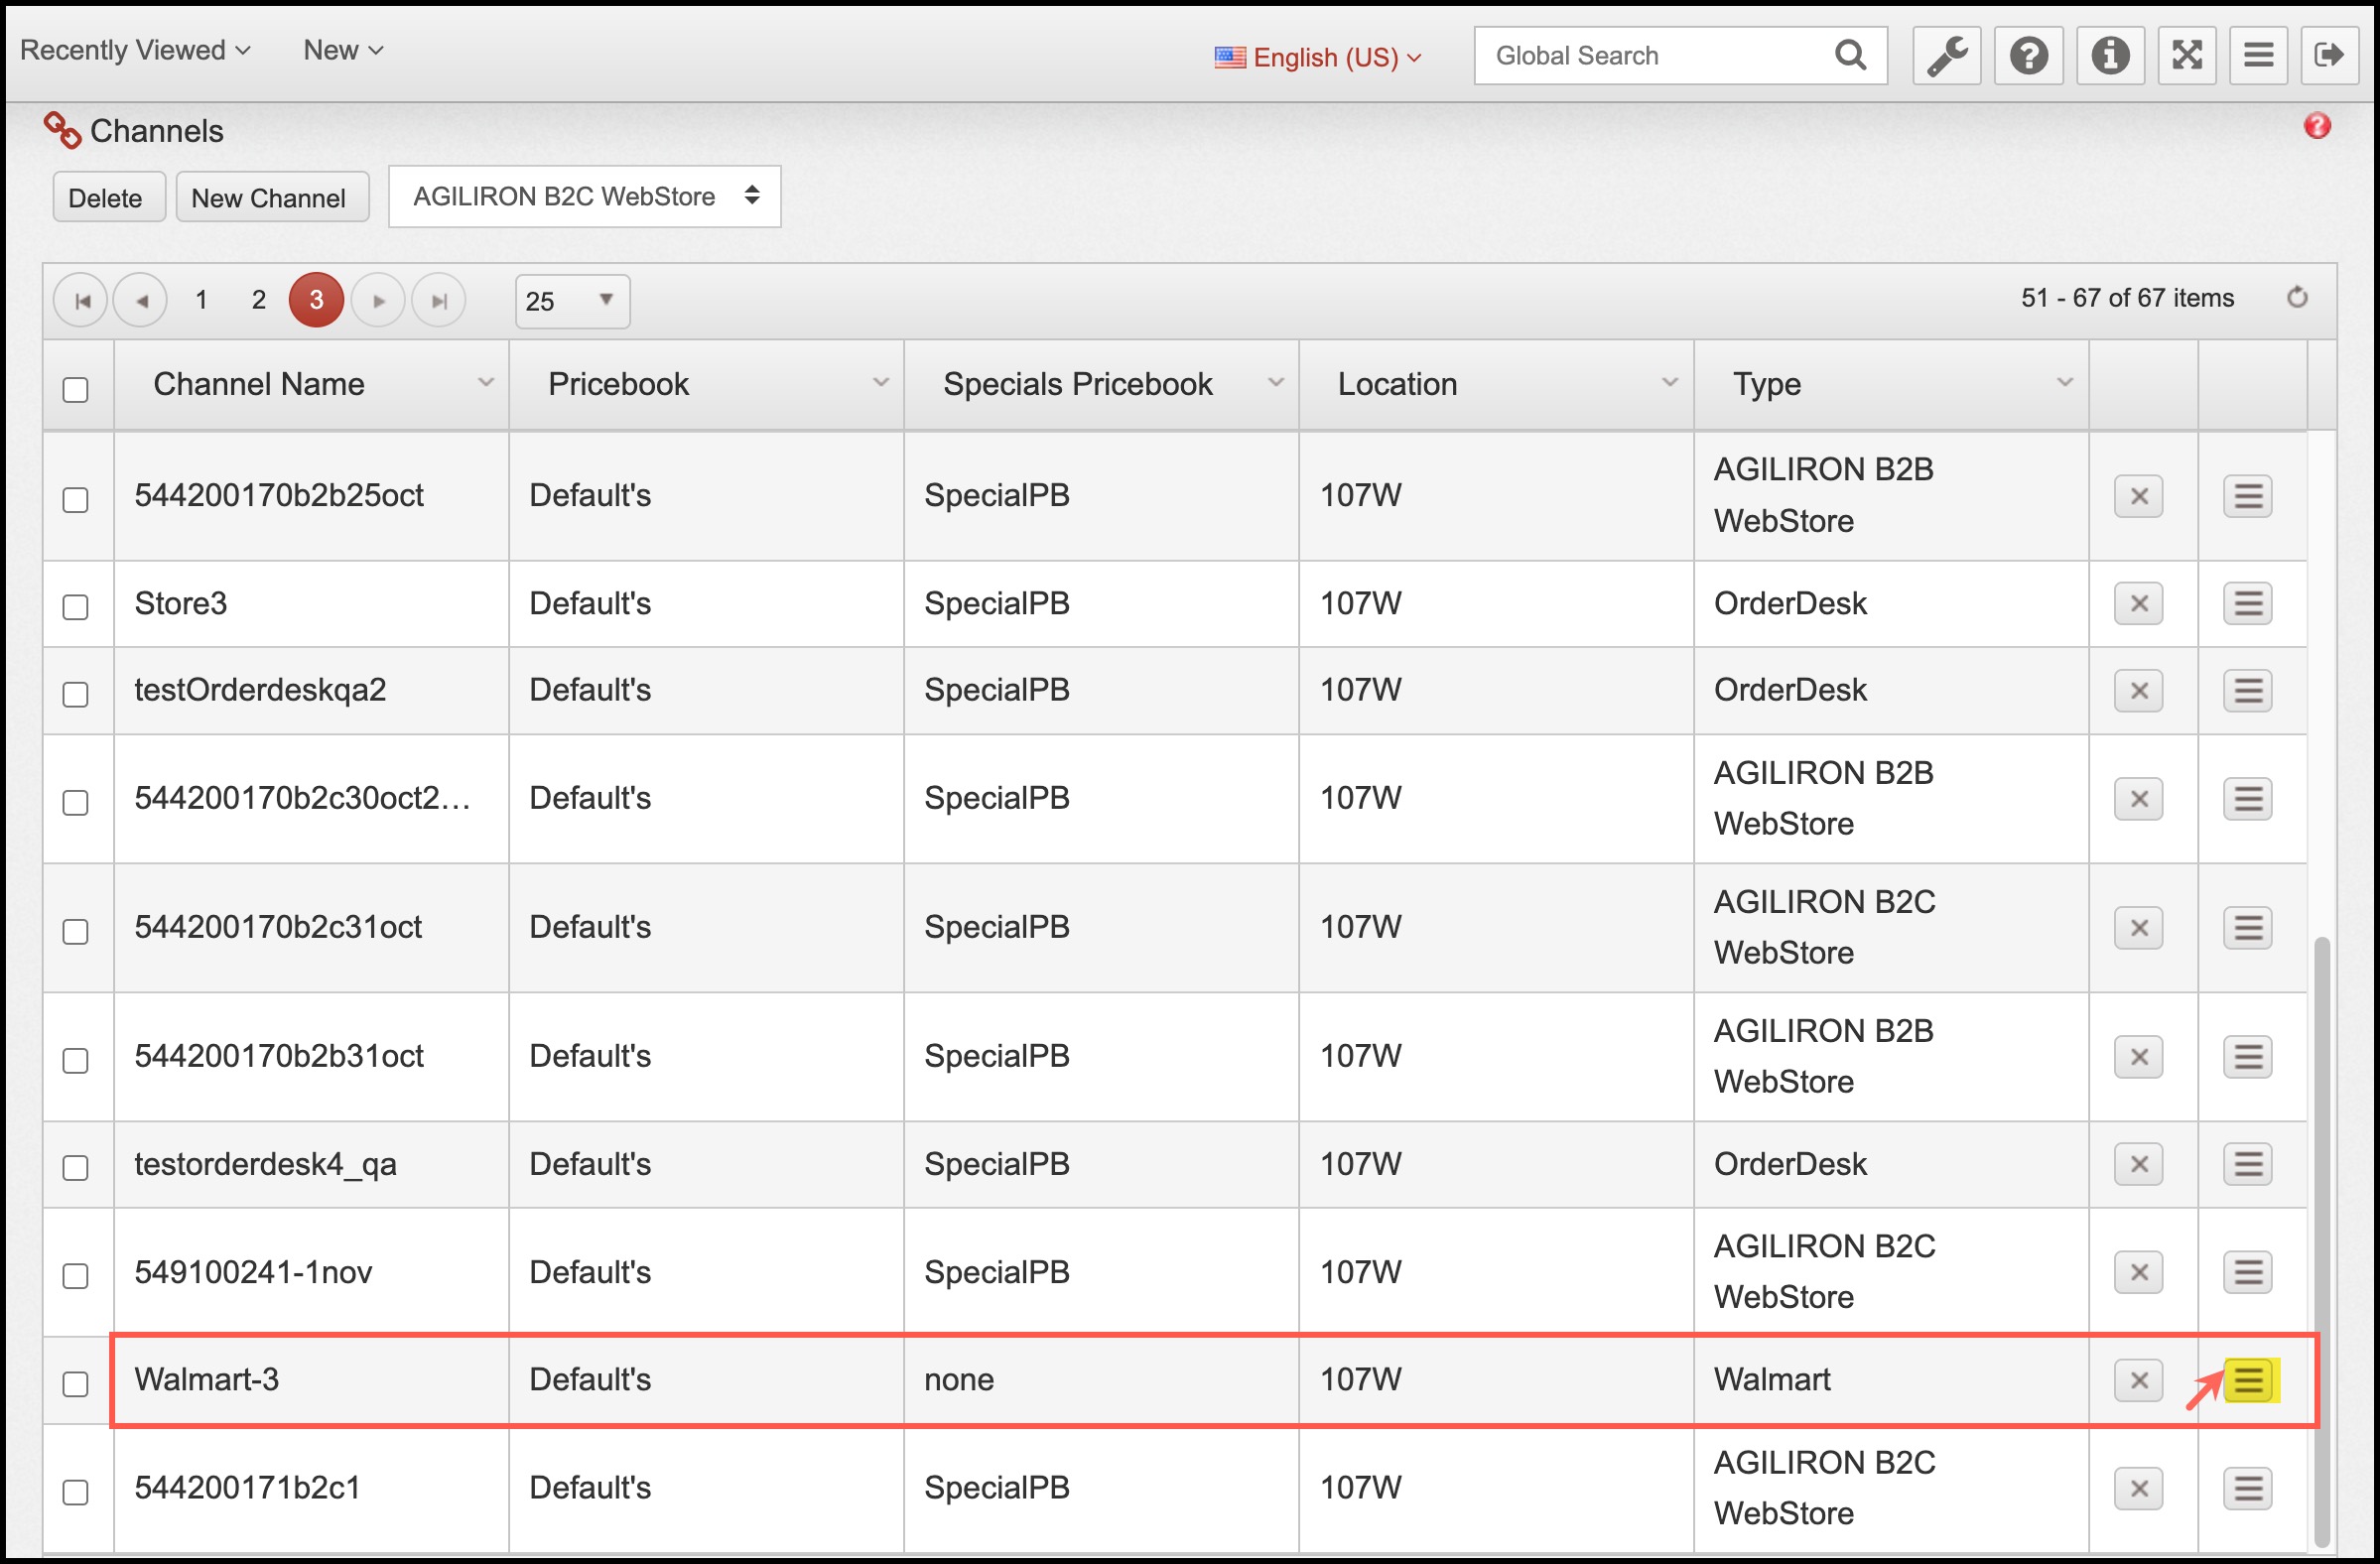Toggle fullscreen with the expand arrows icon

[x=2187, y=56]
